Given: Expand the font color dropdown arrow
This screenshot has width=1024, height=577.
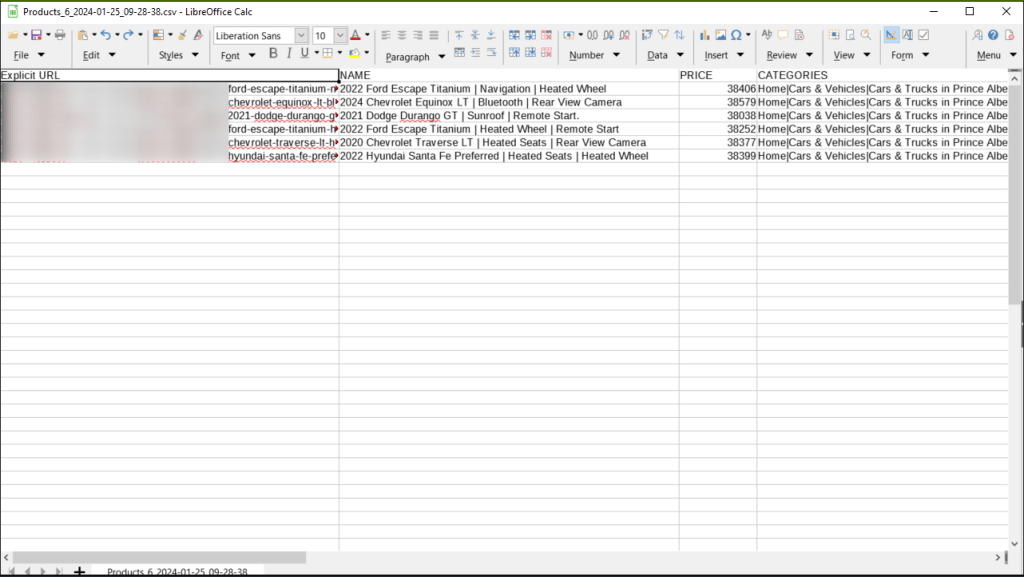Looking at the screenshot, I should 366,35.
